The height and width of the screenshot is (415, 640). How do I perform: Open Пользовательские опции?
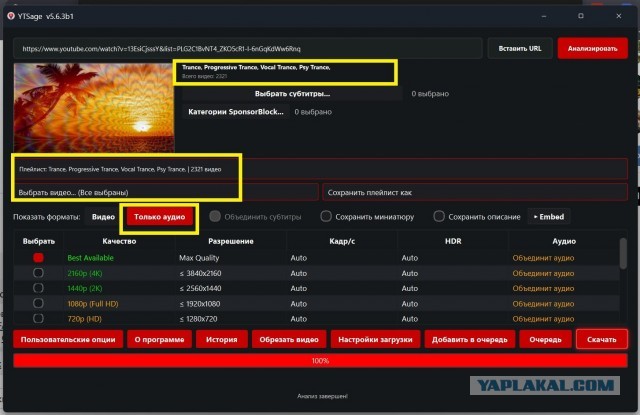pyautogui.click(x=68, y=340)
